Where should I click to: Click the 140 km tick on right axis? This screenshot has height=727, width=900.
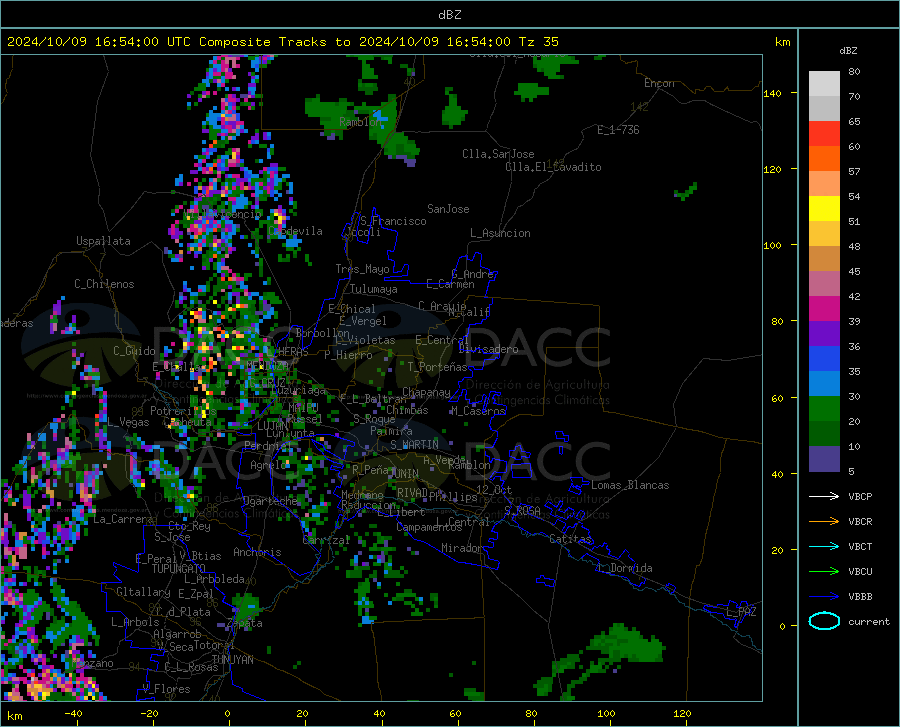[x=773, y=94]
